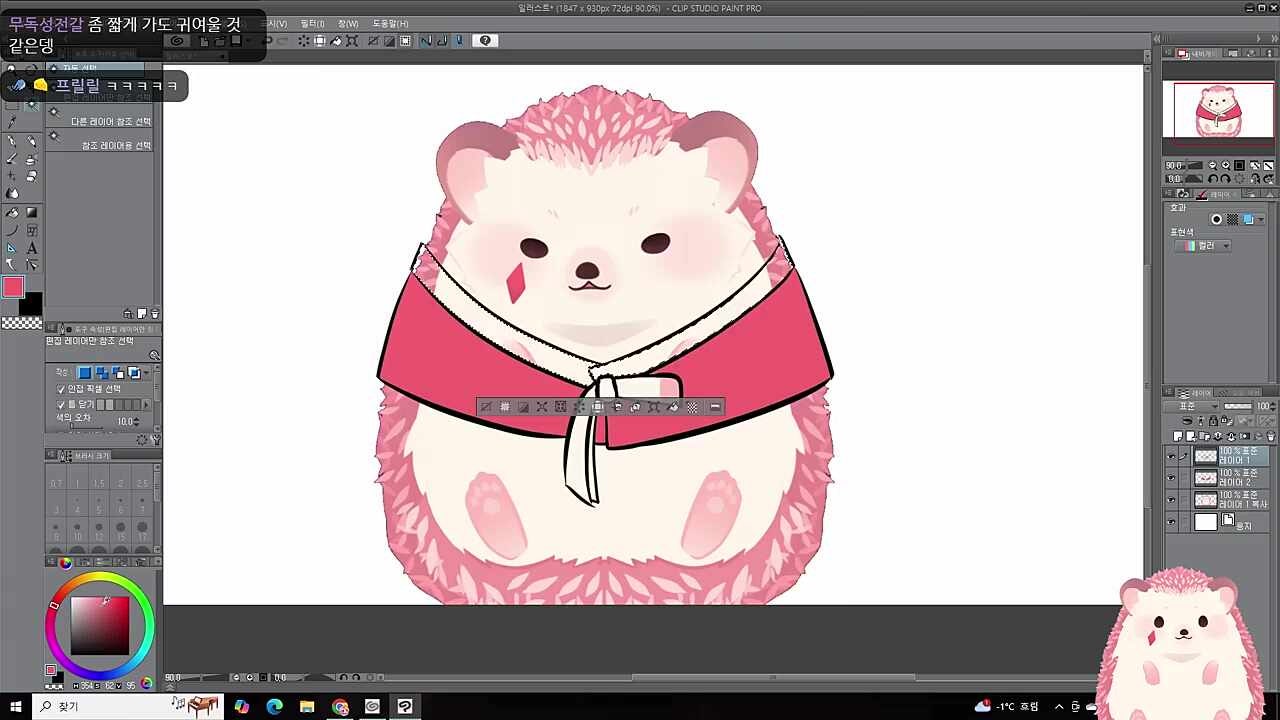Hide layer '레이어 2' with eye icon
Screen dimensions: 1280x720
[x=1171, y=478]
